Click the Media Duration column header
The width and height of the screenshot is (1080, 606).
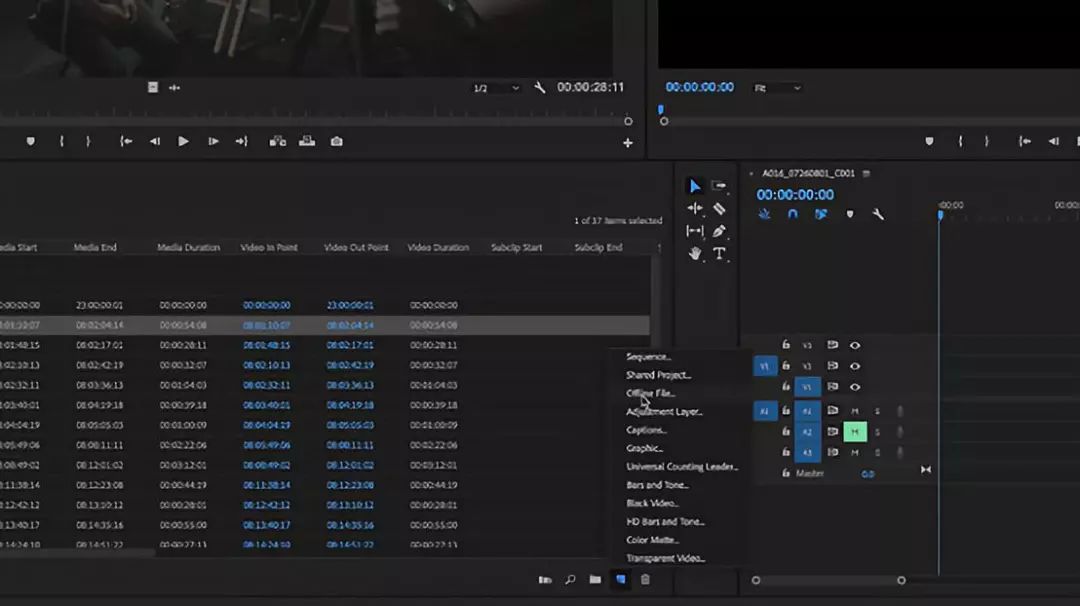point(188,247)
